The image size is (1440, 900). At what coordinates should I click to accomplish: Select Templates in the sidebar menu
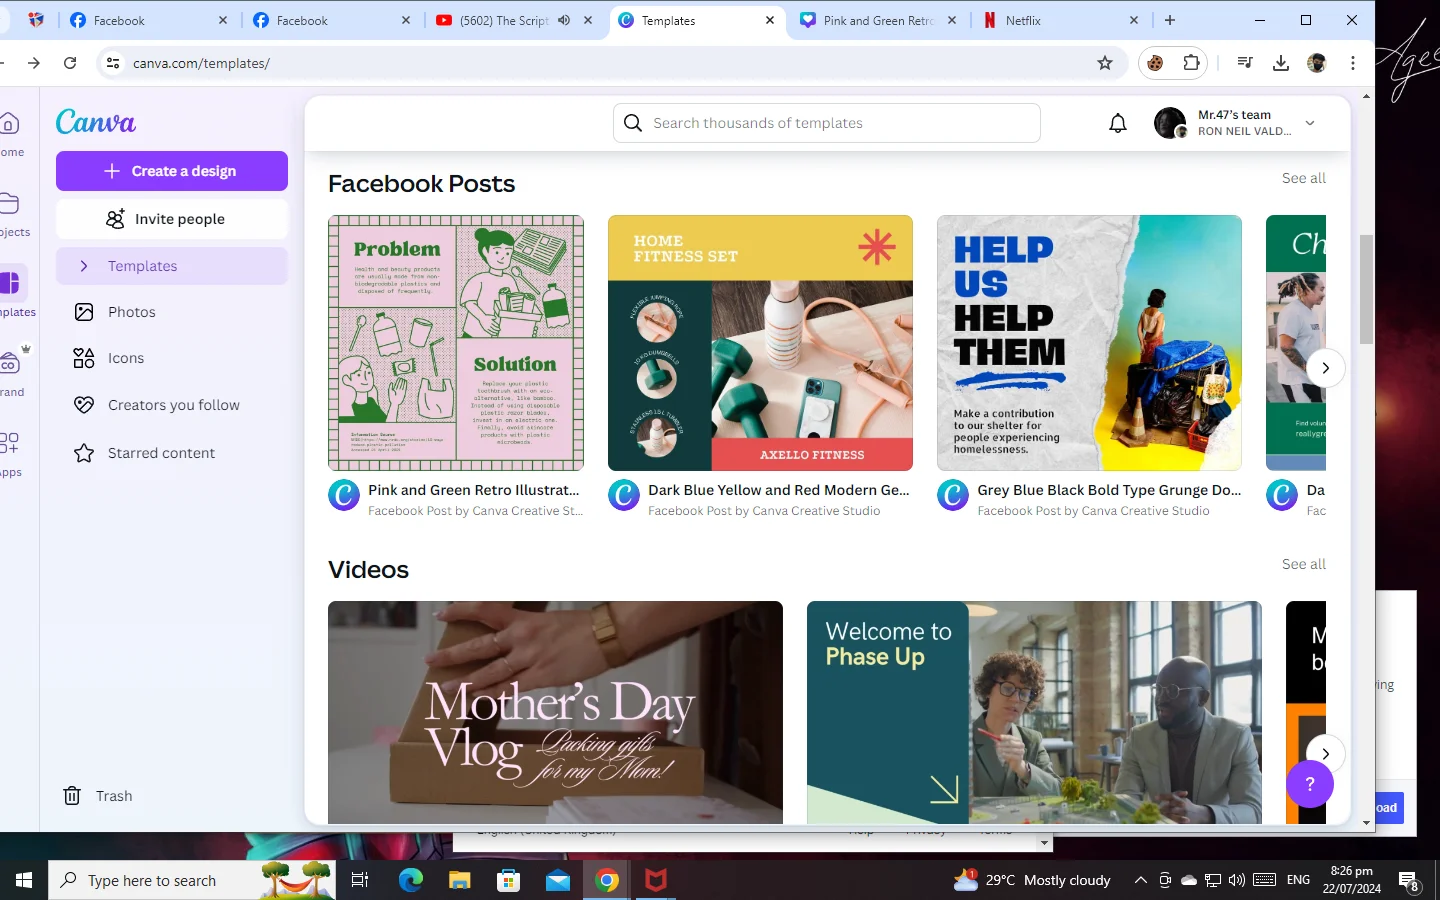click(x=172, y=266)
